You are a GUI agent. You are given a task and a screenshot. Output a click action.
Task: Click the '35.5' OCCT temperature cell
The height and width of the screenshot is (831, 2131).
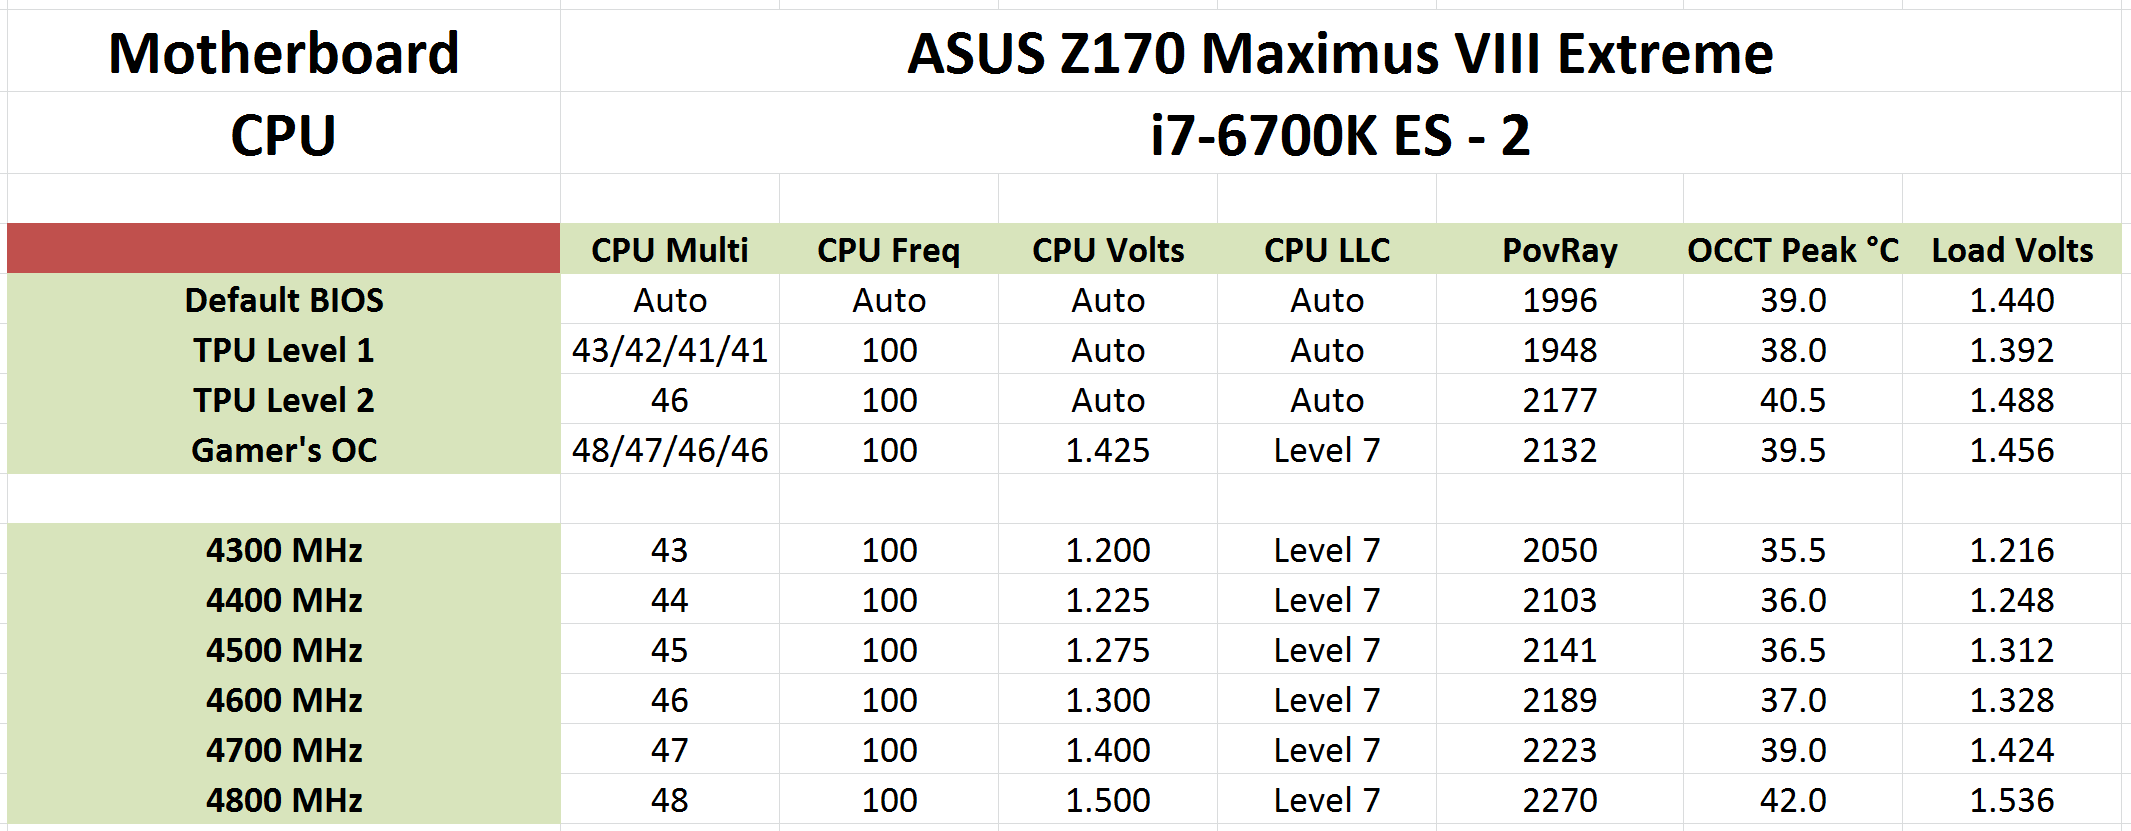pos(1793,549)
